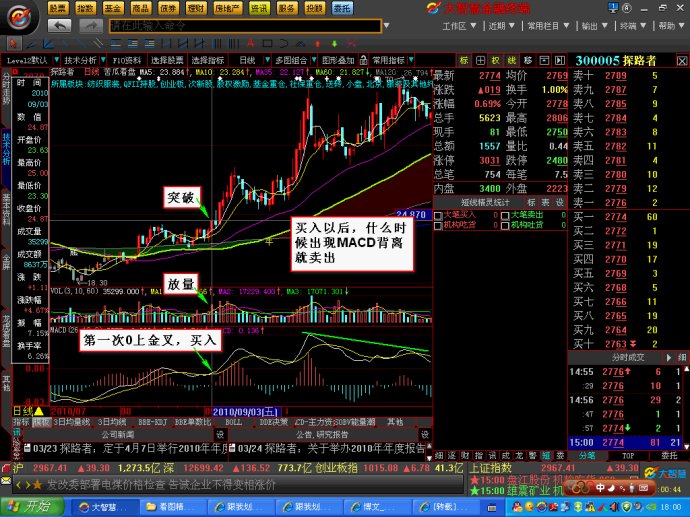Click the 资讯 top menu button
This screenshot has height=517, width=690.
coord(259,8)
